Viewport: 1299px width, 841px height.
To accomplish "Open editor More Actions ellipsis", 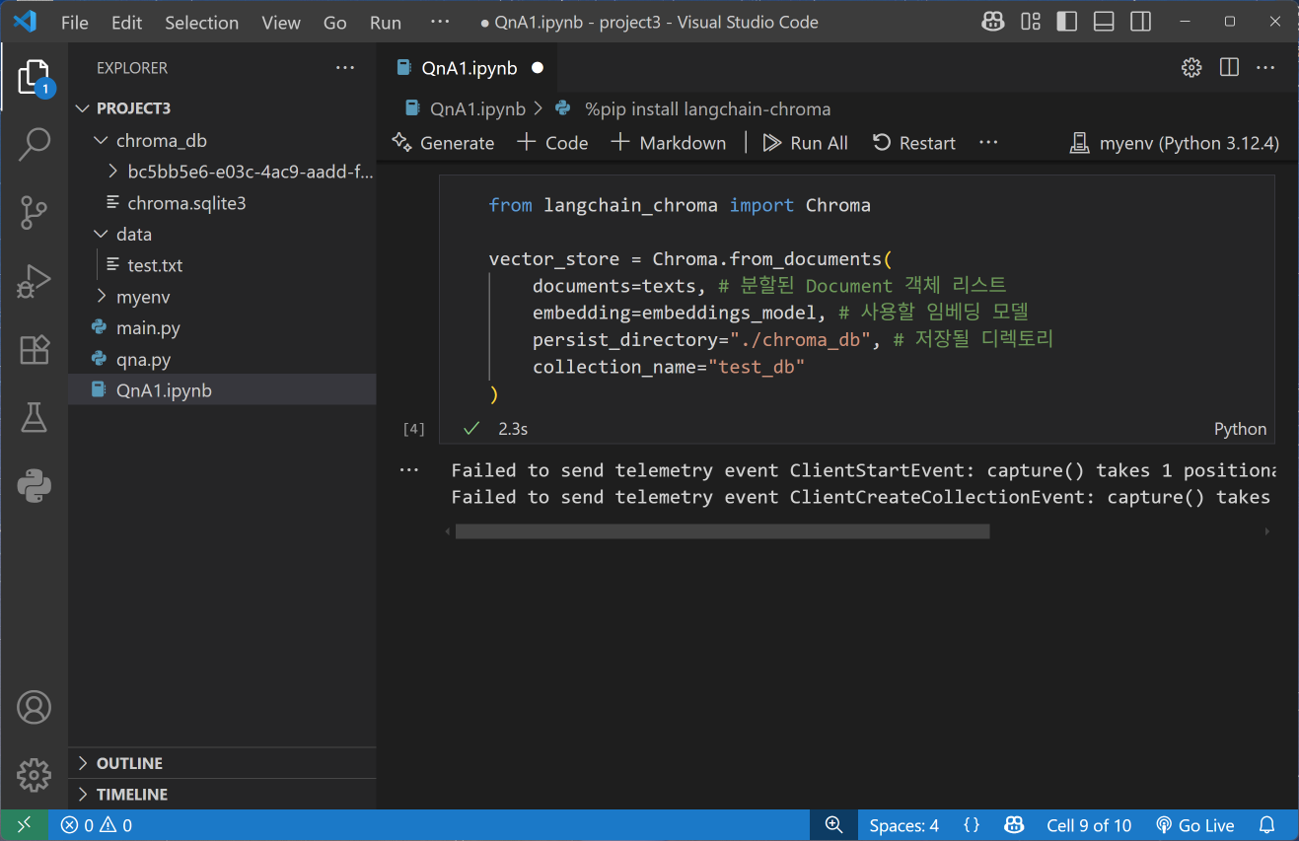I will pyautogui.click(x=1266, y=68).
